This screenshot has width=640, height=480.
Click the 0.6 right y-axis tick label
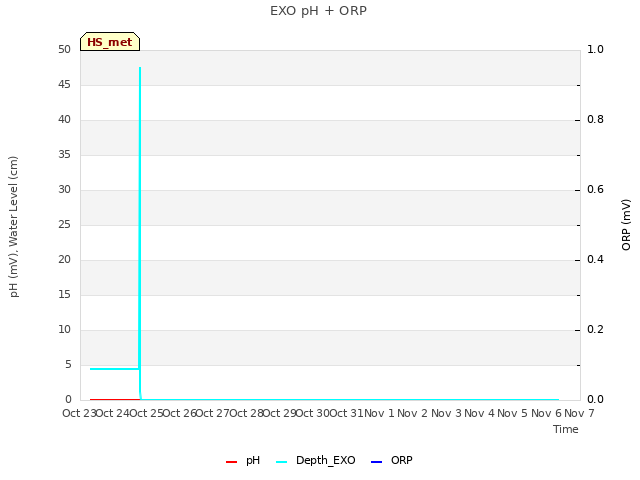(x=595, y=189)
